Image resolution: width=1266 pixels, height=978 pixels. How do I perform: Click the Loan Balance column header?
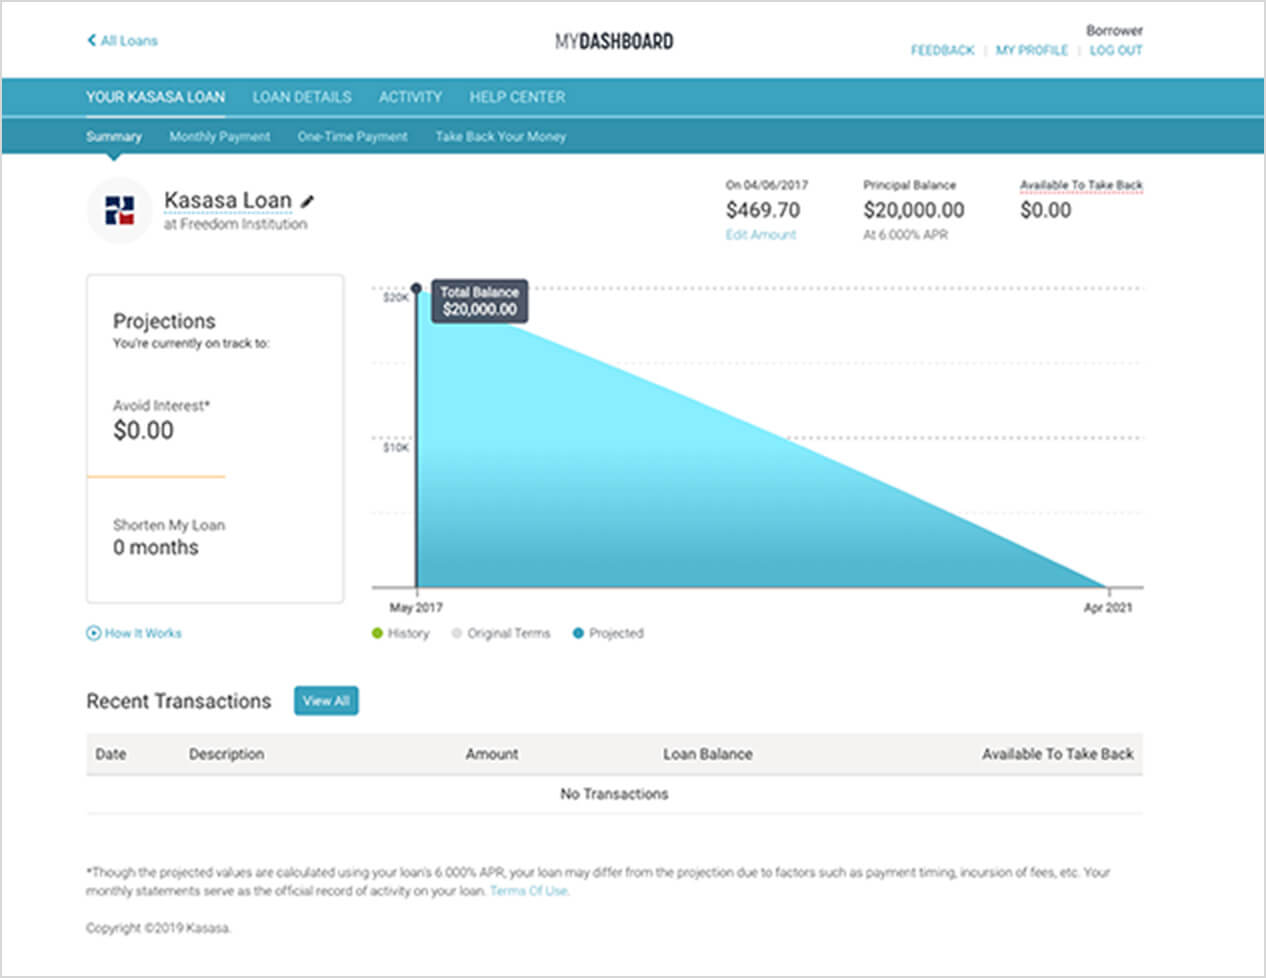708,754
